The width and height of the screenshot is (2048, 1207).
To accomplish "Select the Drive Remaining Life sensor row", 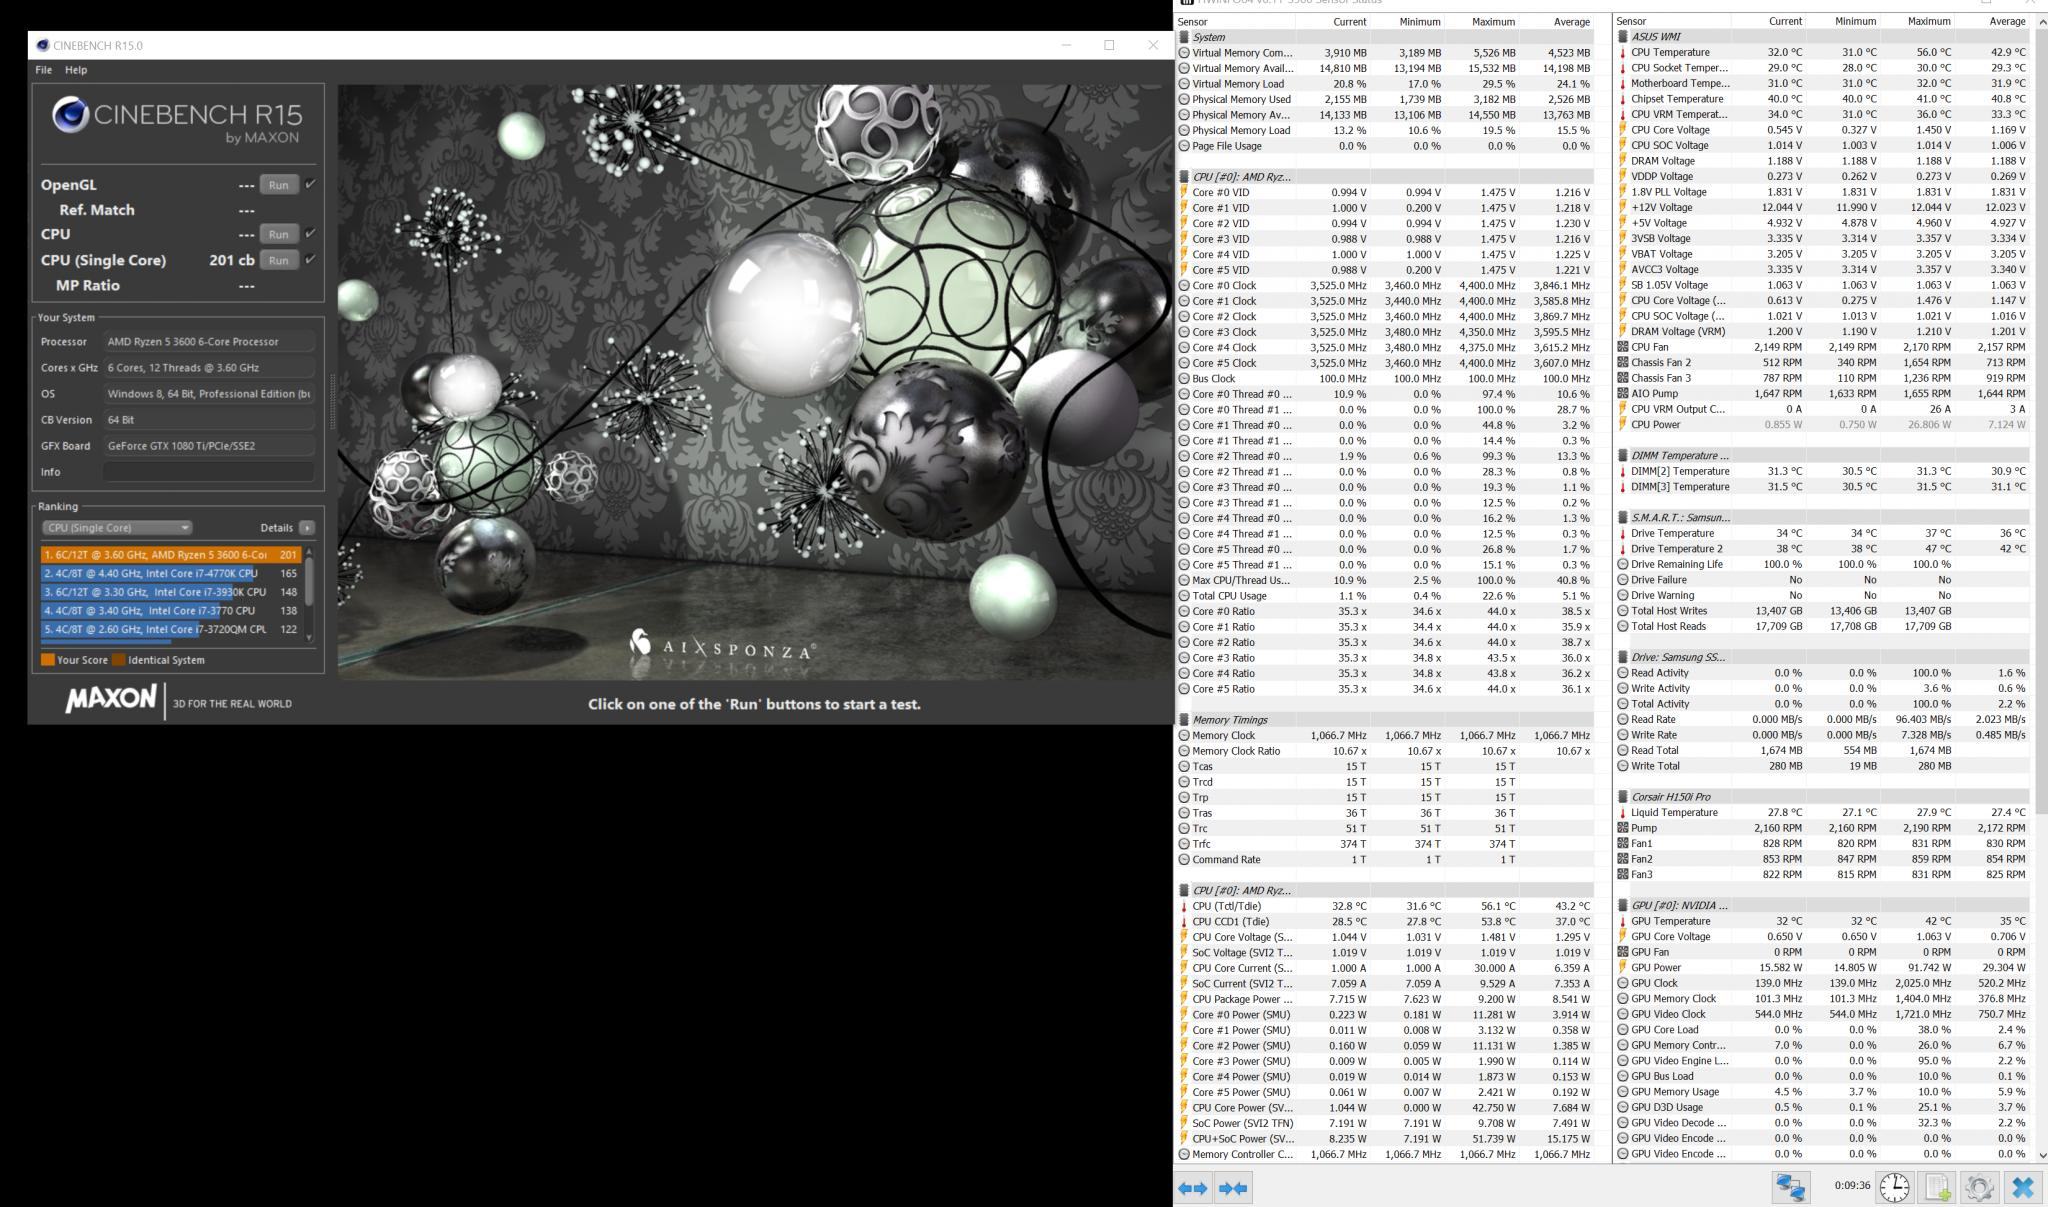I will 1822,565.
